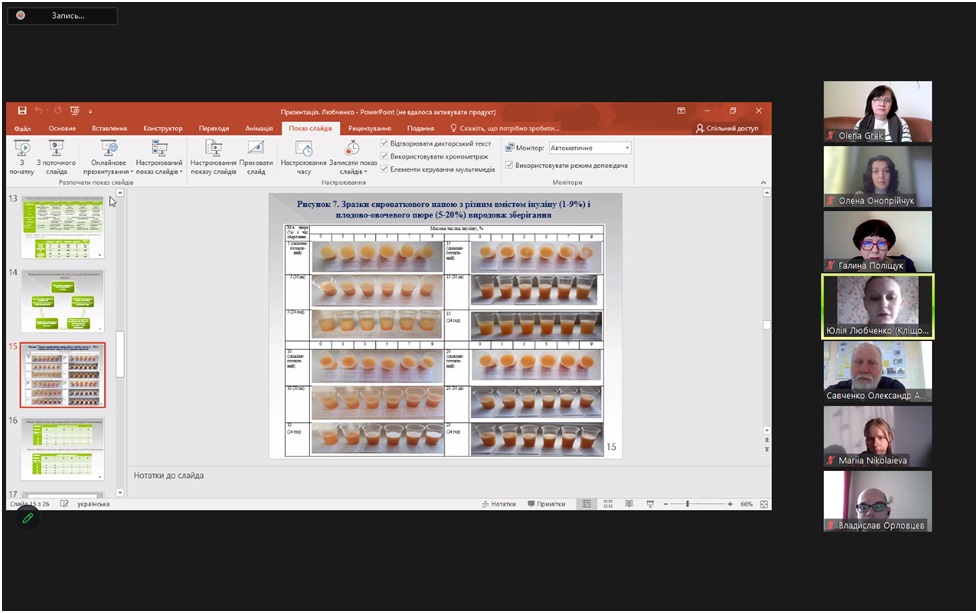Open 'Записати показ слайдів' dropdown

click(352, 157)
